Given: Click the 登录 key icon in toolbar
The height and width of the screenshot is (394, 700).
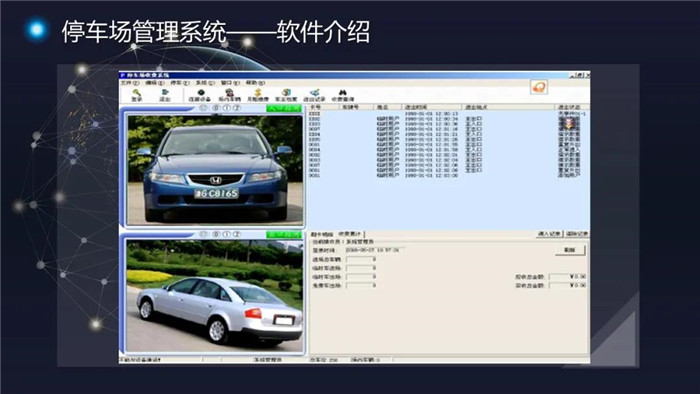Looking at the screenshot, I should [x=136, y=95].
